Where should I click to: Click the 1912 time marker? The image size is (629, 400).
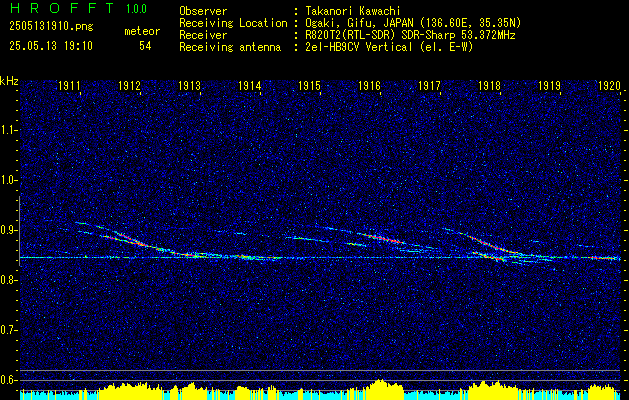129,85
